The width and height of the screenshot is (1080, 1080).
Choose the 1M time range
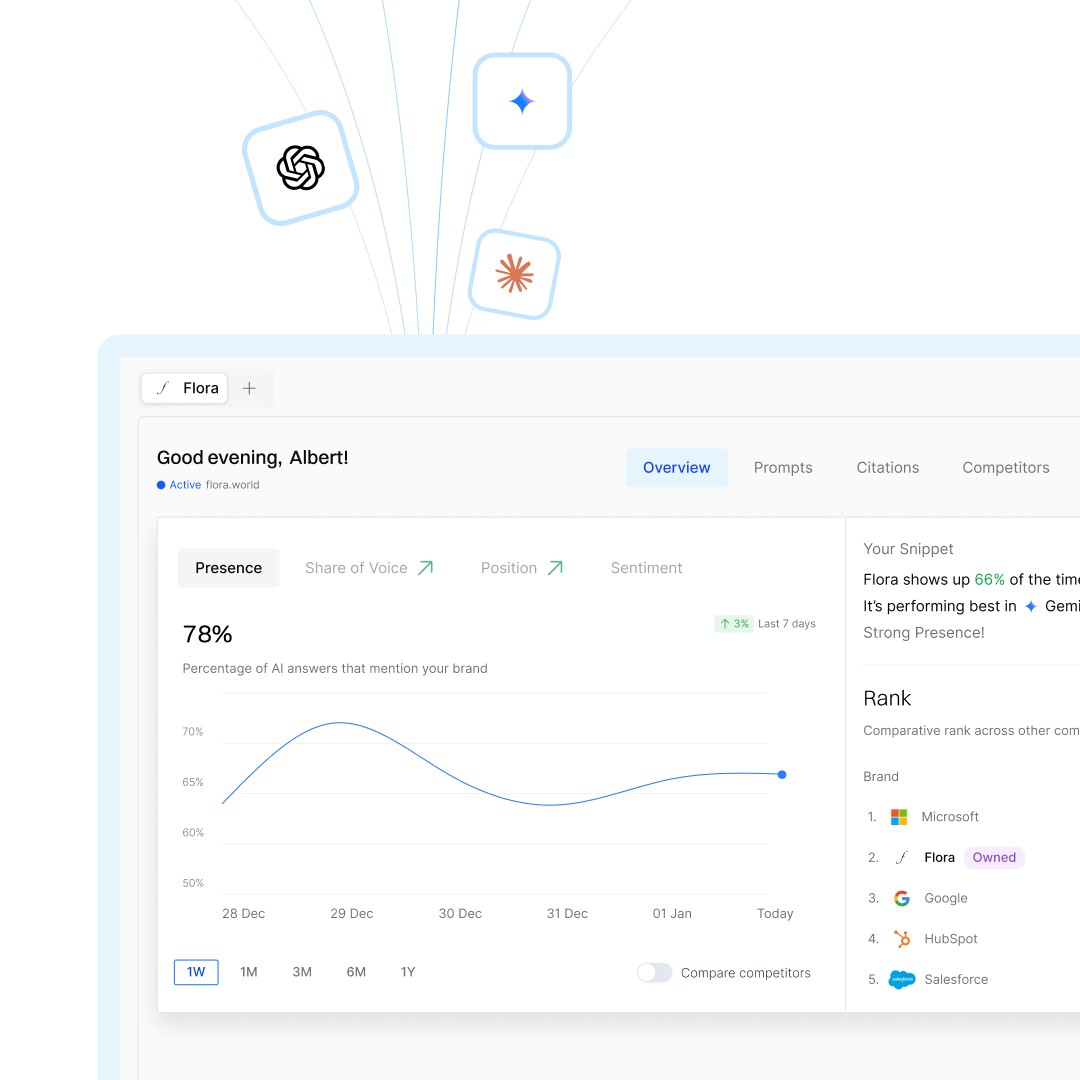pos(249,972)
